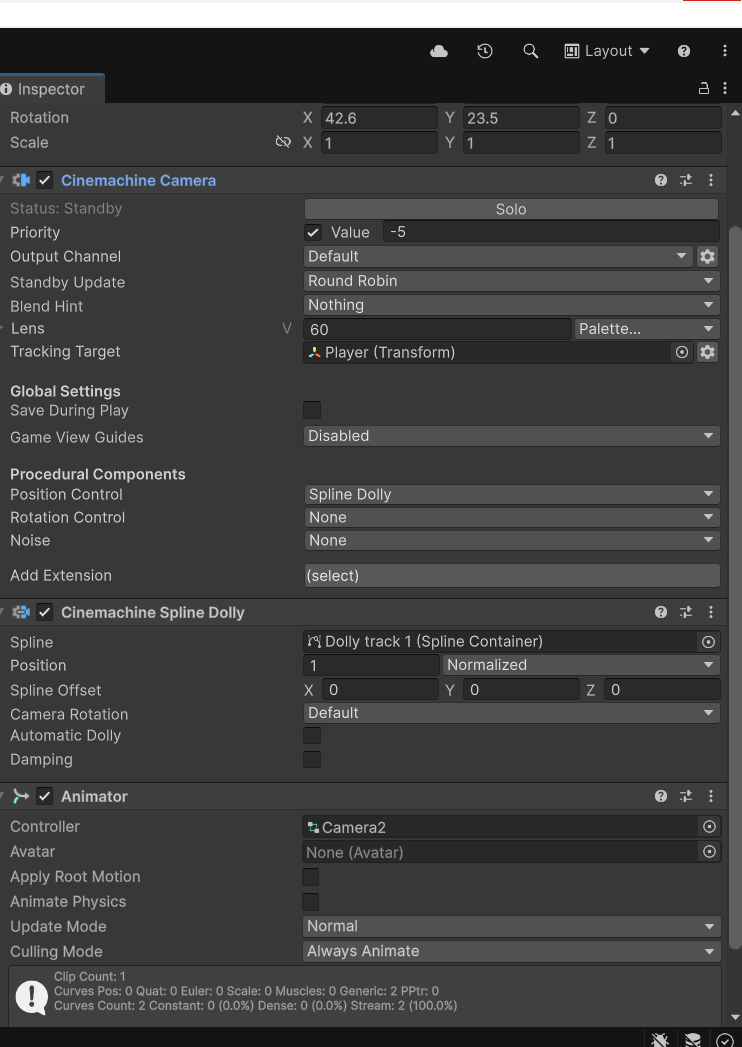Open the Layout menu
Image resolution: width=742 pixels, height=1047 pixels.
(x=607, y=51)
